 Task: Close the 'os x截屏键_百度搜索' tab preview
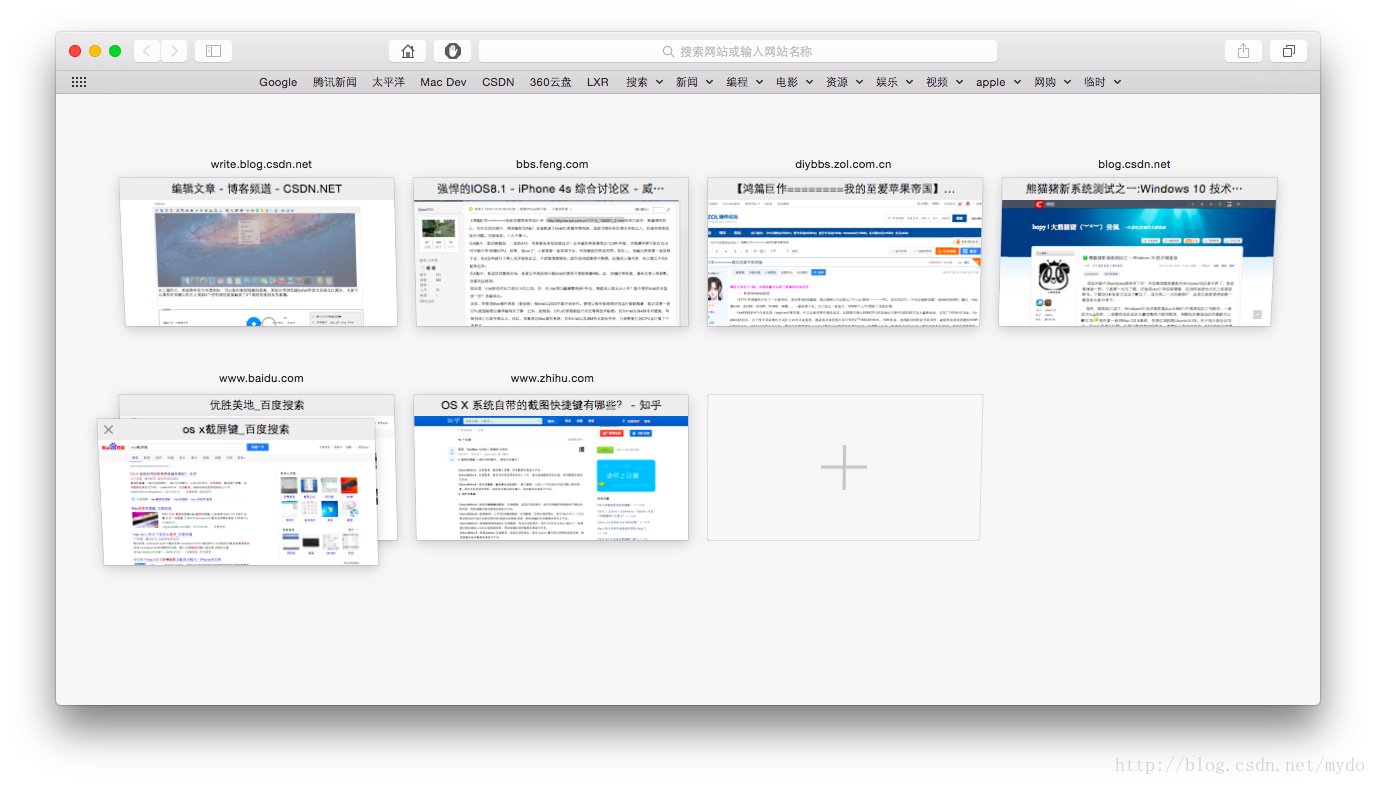pos(109,430)
